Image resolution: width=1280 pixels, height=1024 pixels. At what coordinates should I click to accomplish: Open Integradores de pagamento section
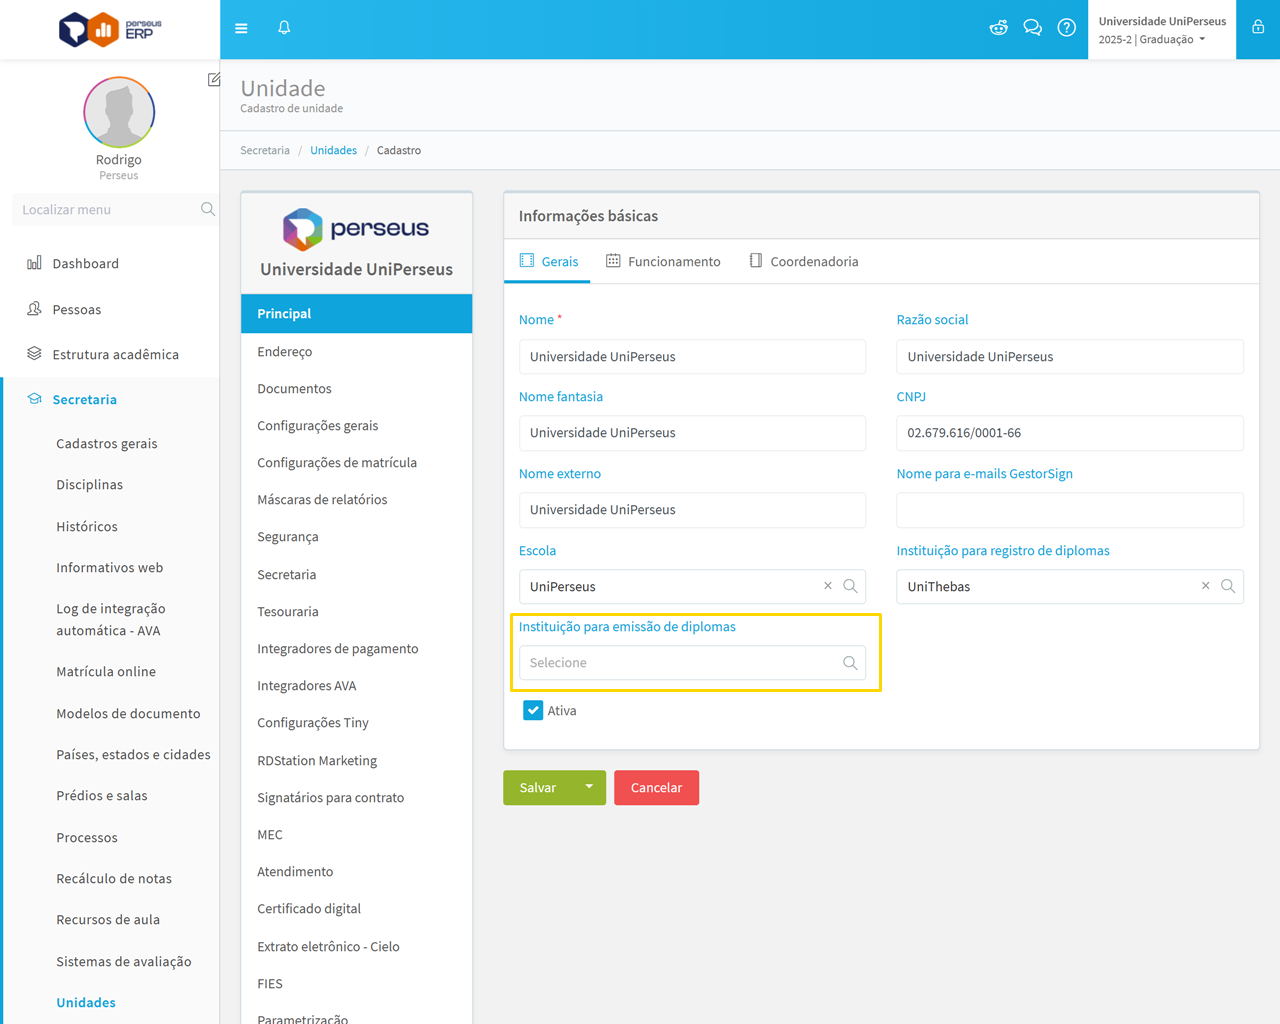[x=356, y=648]
